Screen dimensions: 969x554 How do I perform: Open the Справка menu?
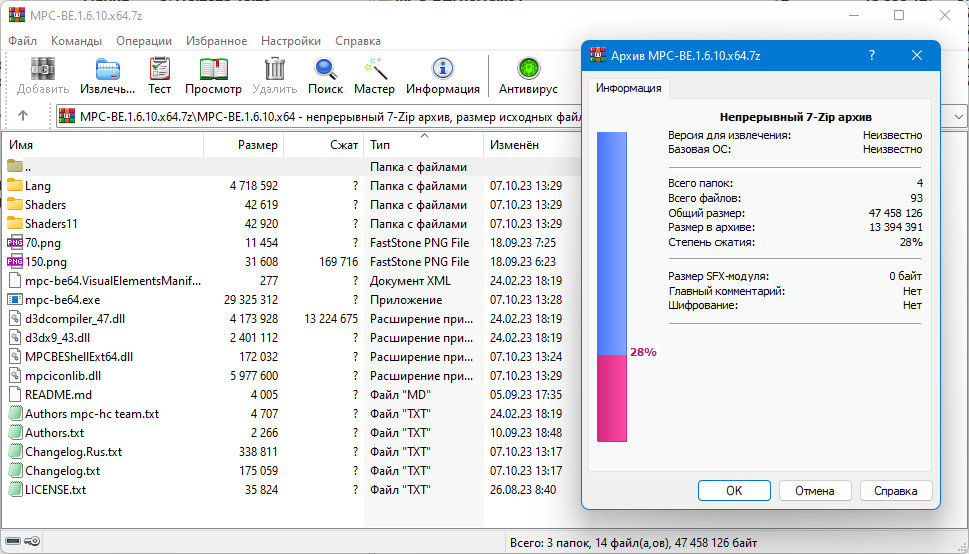358,41
